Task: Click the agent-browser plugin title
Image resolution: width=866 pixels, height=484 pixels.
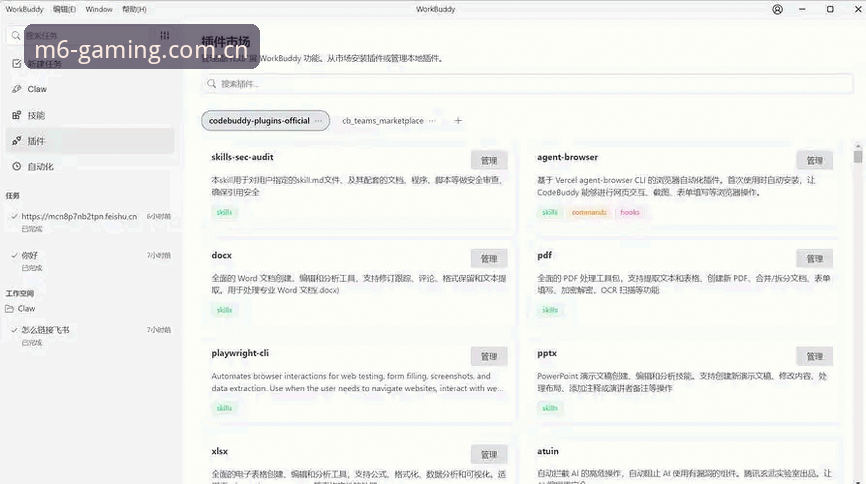Action: point(567,157)
